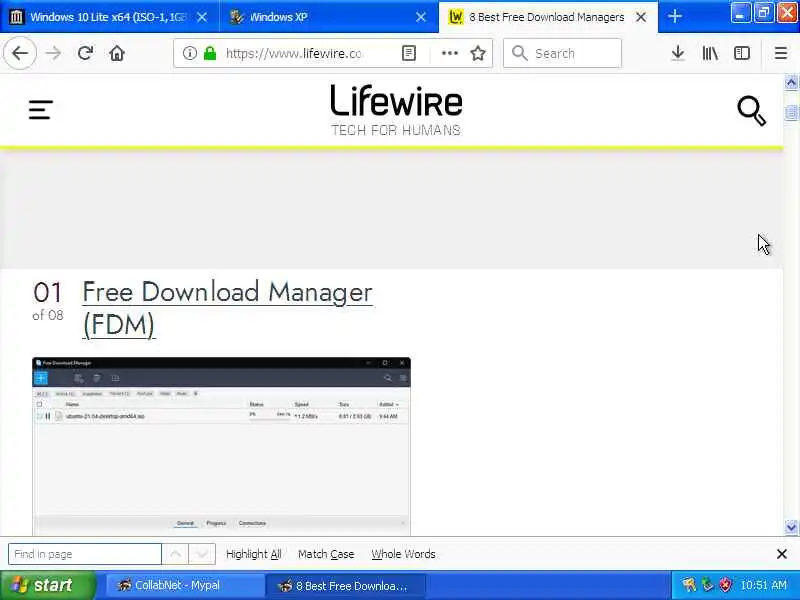Go back to the previous page

(20, 53)
